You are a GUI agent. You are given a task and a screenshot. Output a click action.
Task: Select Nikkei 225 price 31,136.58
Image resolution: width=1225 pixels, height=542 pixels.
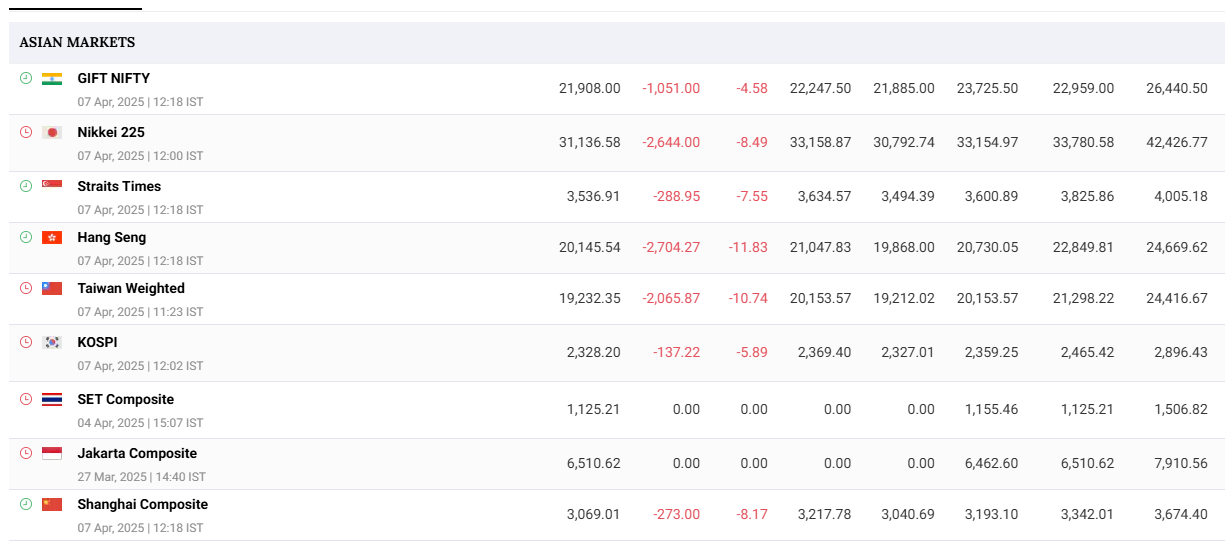(x=589, y=142)
